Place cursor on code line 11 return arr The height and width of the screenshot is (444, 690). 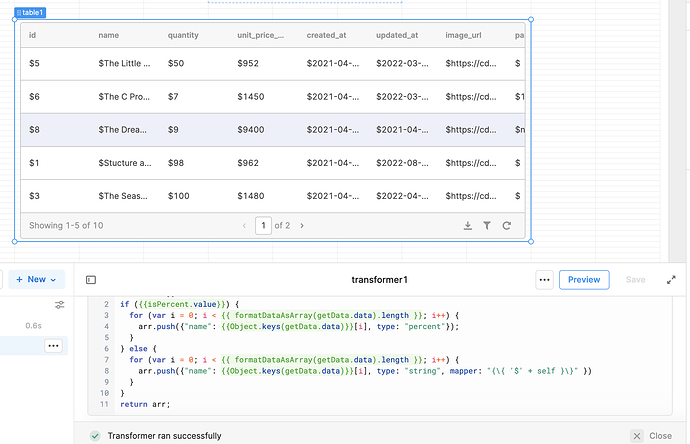145,404
